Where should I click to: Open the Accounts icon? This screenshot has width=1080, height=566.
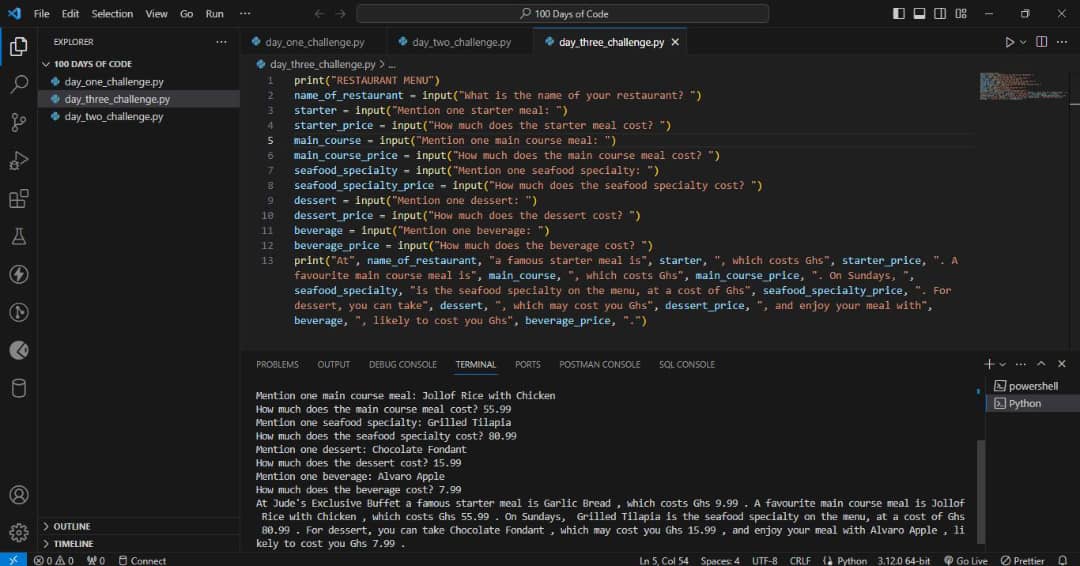pyautogui.click(x=19, y=494)
